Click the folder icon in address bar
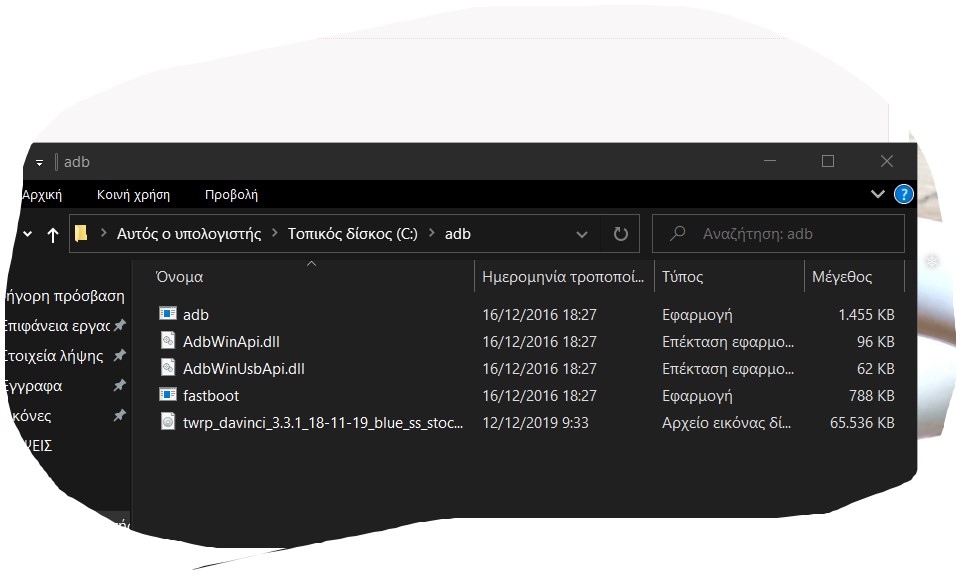This screenshot has width=961, height=575. [82, 234]
